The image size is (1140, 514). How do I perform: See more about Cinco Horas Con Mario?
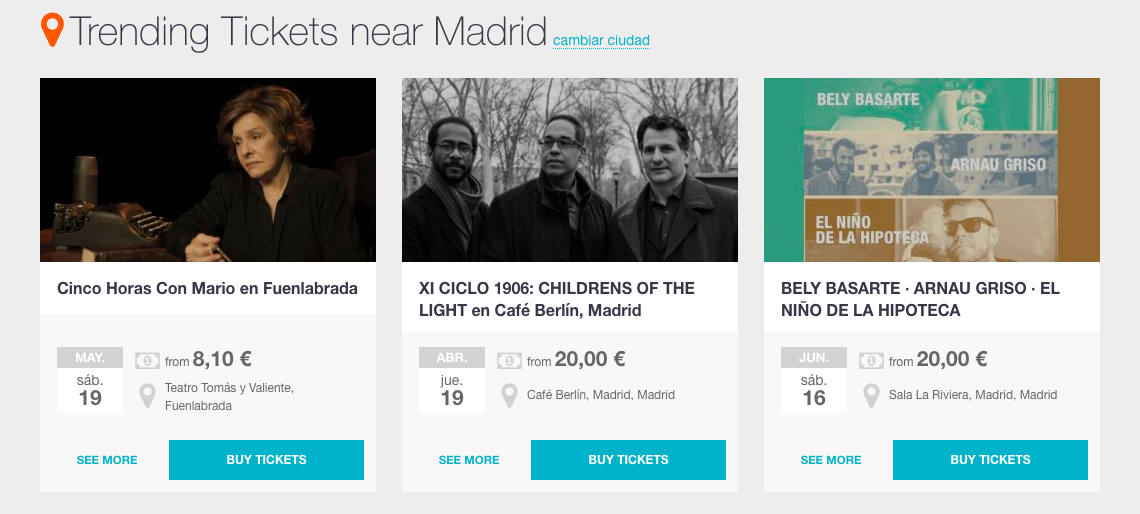point(107,460)
